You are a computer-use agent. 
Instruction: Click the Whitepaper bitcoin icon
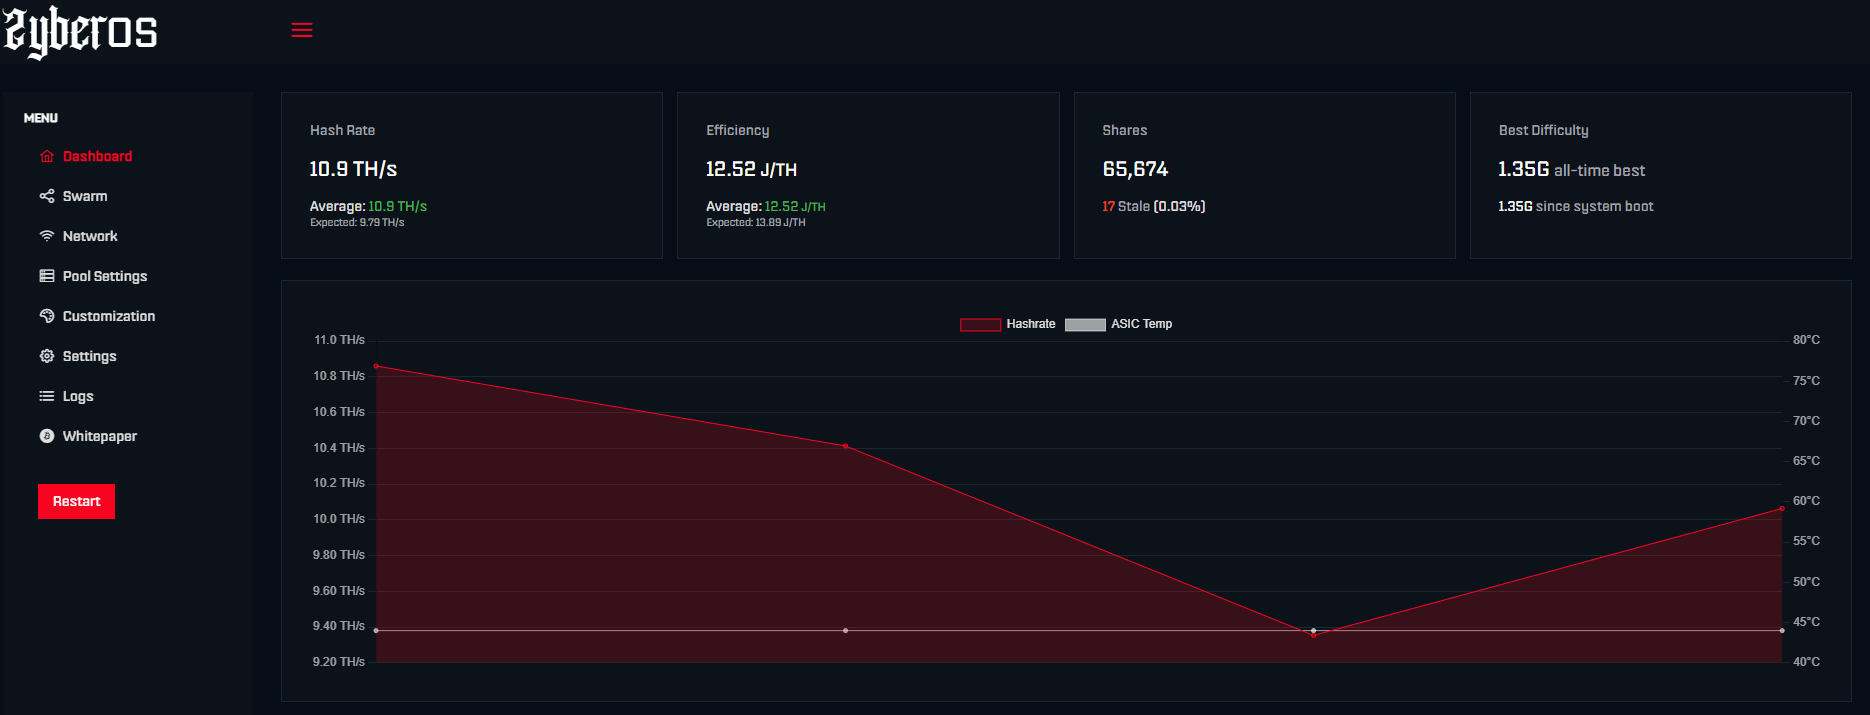tap(47, 436)
